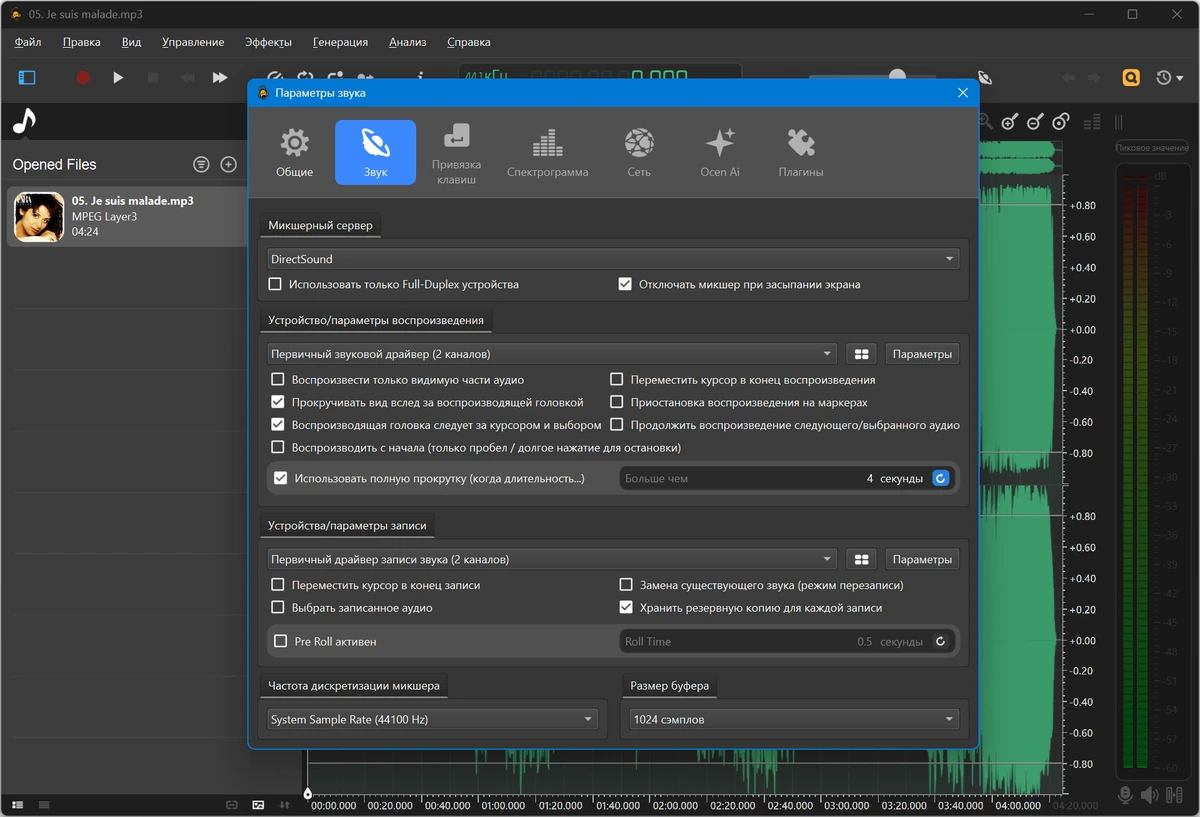Toggle the sidebar panel icon in toolbar
Viewport: 1200px width, 817px height.
[27, 77]
